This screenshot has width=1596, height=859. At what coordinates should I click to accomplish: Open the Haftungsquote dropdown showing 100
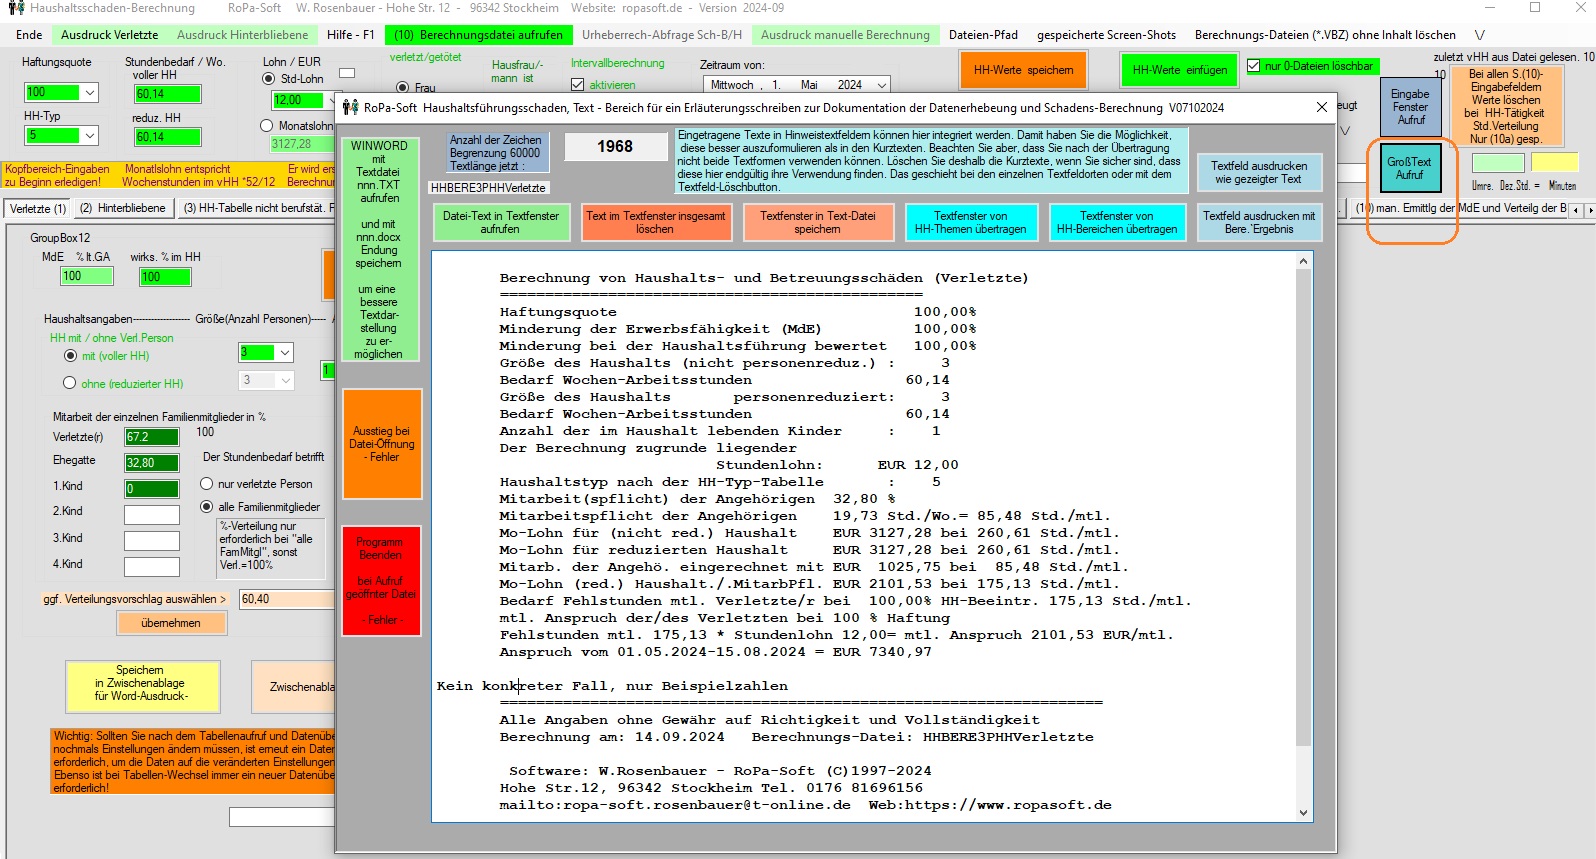coord(90,93)
